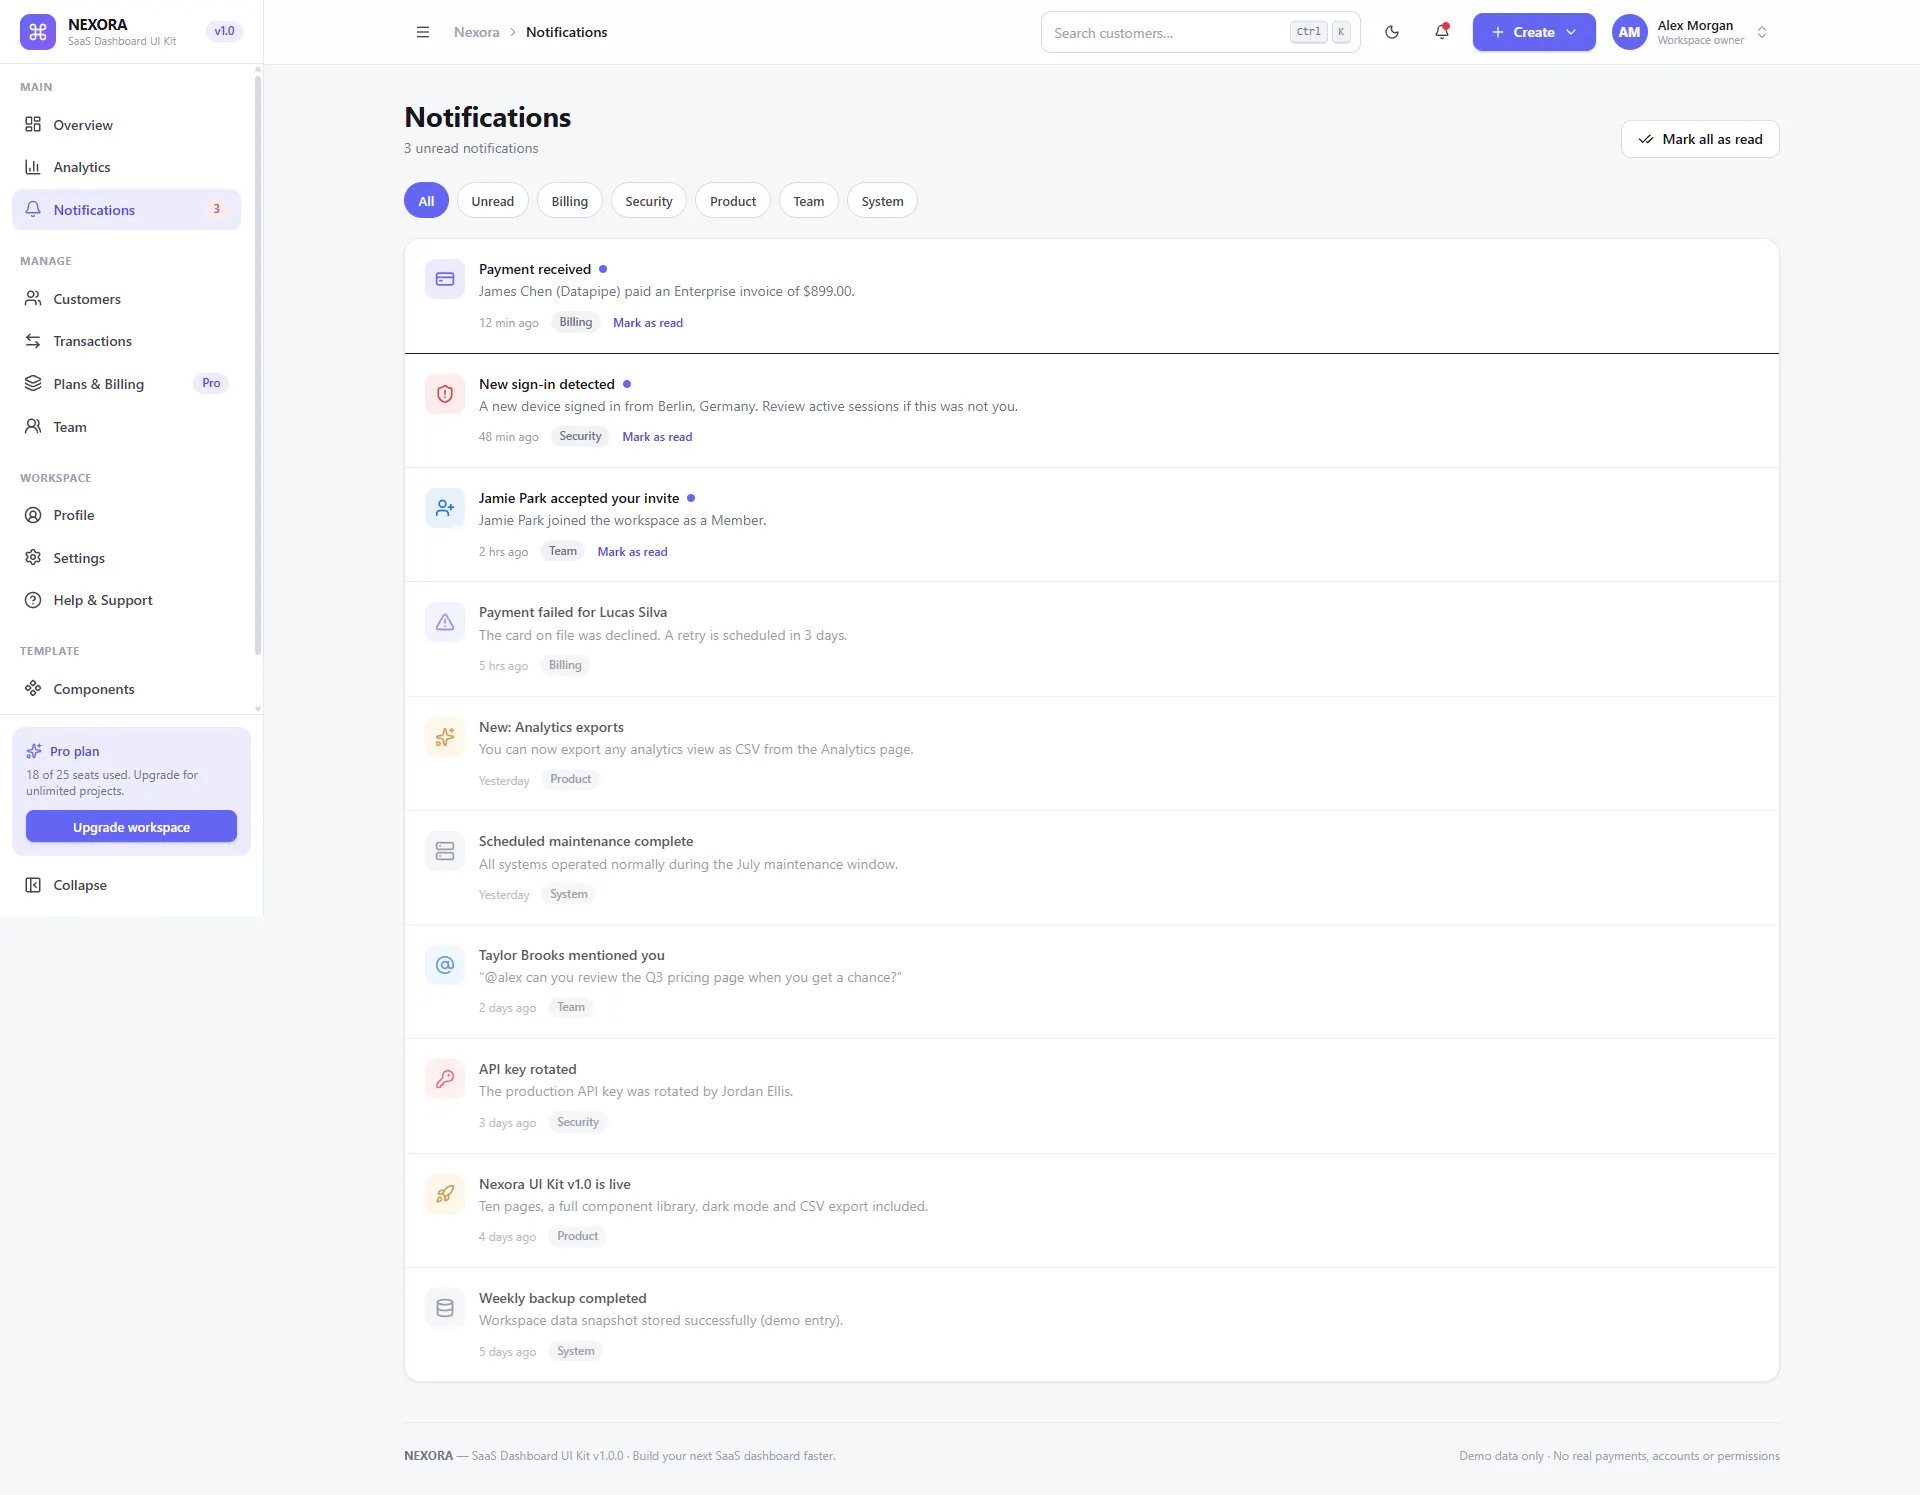Select the All filter pill

click(x=426, y=201)
